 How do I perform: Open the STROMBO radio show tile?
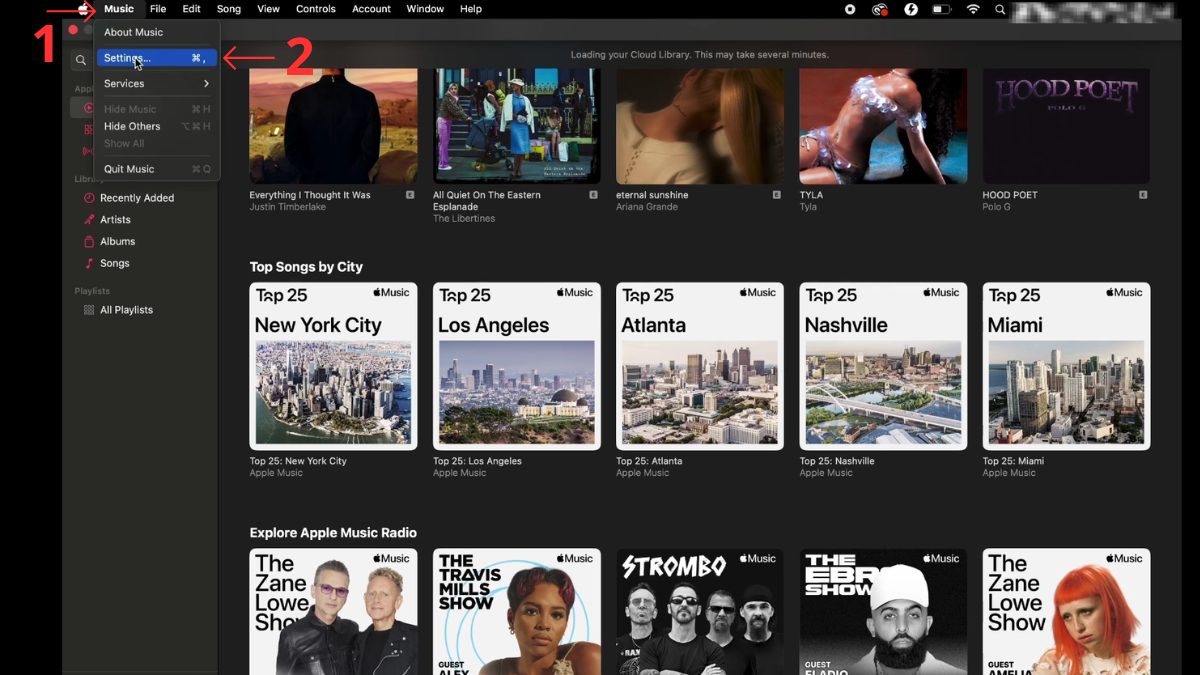pyautogui.click(x=700, y=611)
